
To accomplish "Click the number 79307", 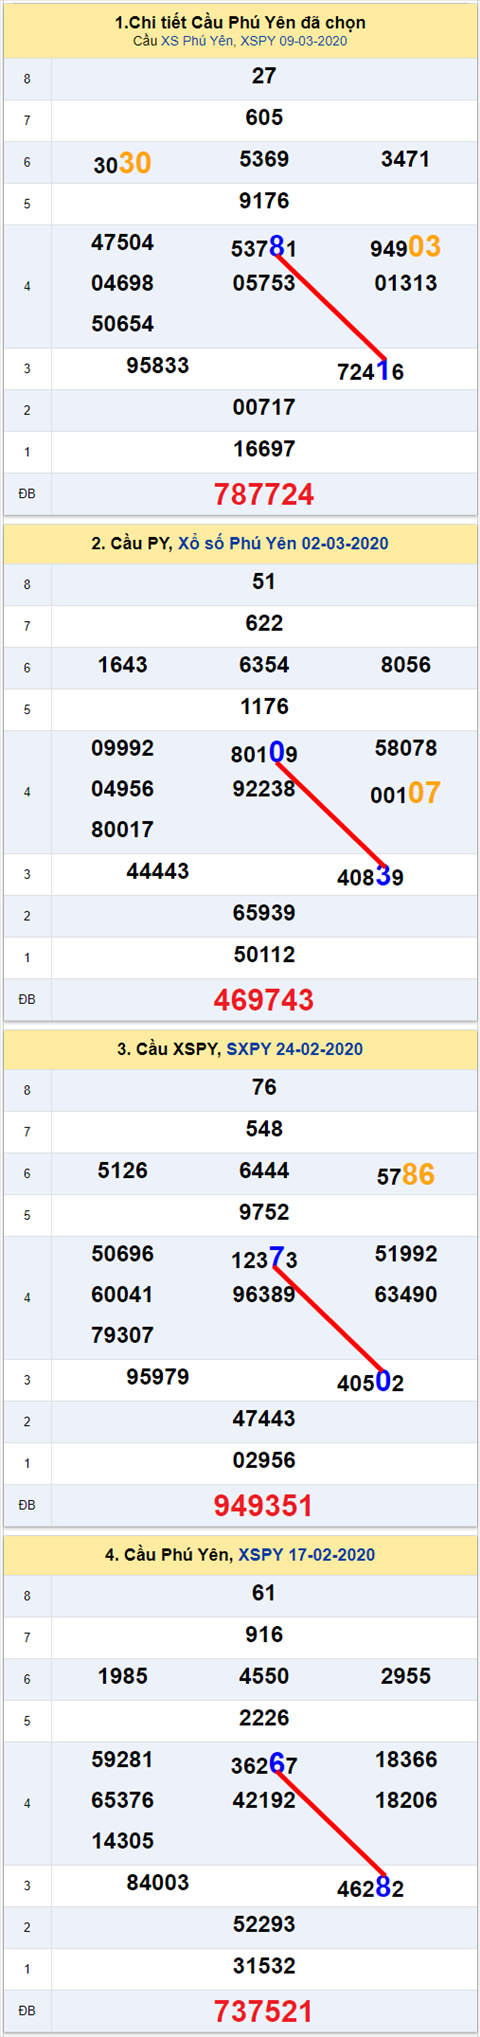I will click(x=122, y=1337).
